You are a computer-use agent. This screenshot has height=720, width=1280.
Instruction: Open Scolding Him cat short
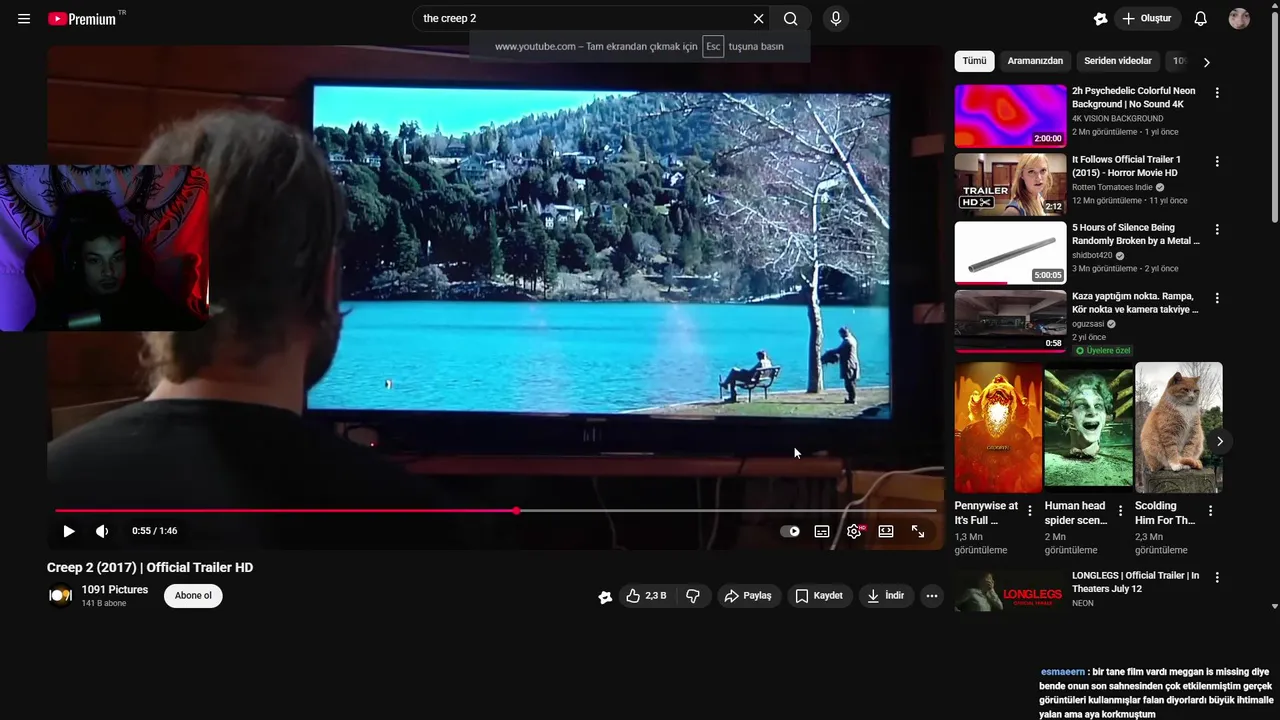click(x=1179, y=428)
